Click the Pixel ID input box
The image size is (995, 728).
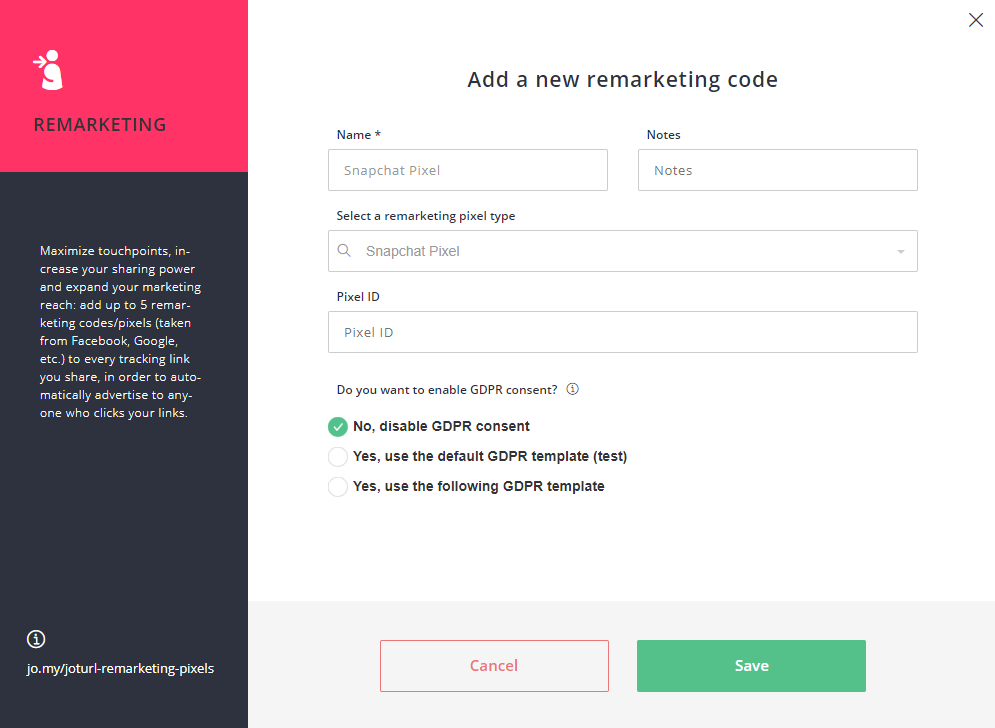pos(623,332)
